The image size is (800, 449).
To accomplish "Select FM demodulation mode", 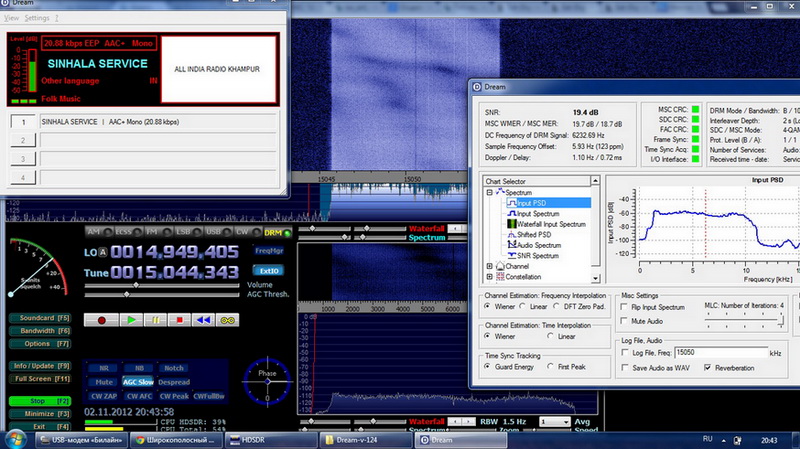I will point(159,232).
